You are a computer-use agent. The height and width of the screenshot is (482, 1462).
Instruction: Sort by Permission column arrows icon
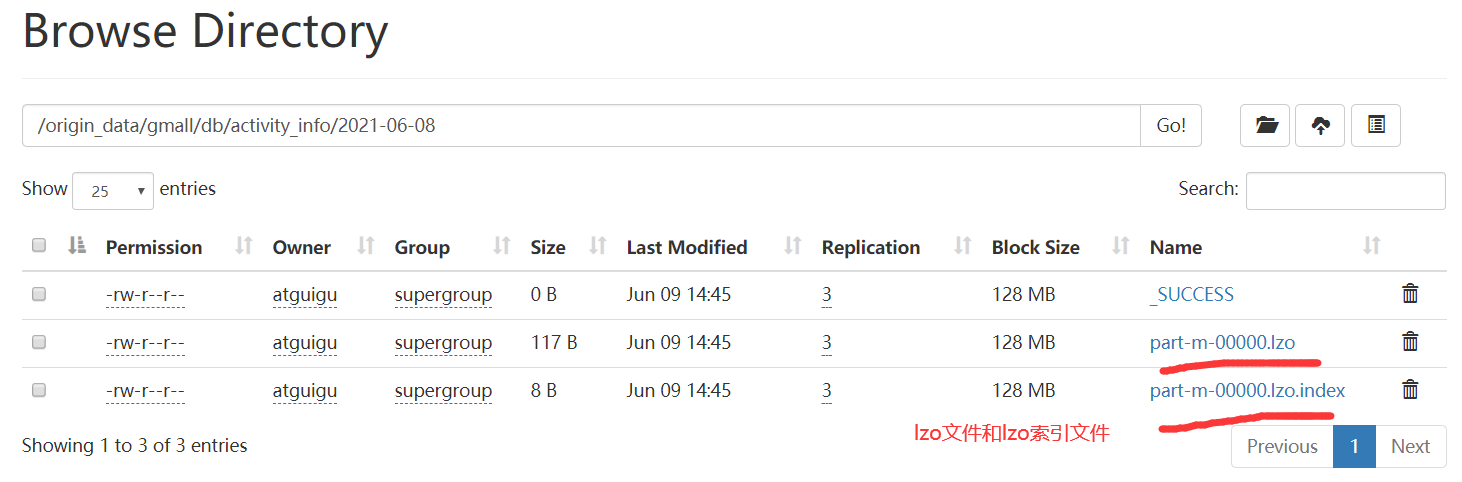point(243,246)
